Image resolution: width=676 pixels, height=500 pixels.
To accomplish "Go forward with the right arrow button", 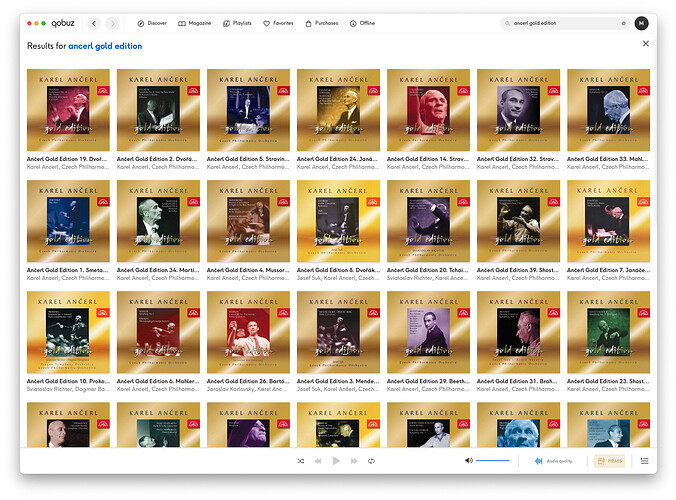I will (x=113, y=23).
